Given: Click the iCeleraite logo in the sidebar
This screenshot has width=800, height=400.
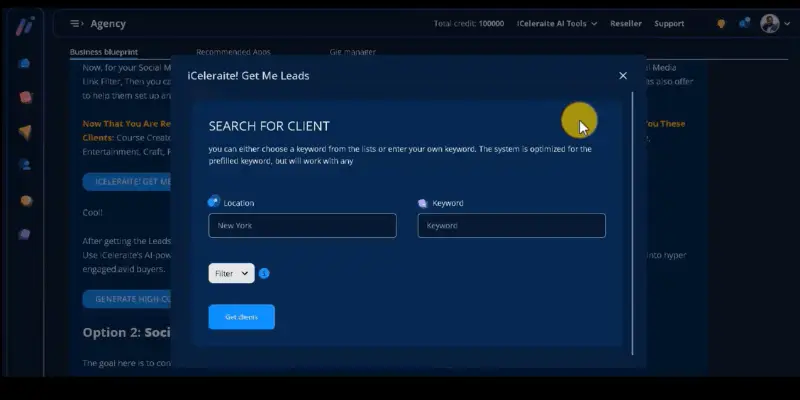Looking at the screenshot, I should pyautogui.click(x=24, y=25).
